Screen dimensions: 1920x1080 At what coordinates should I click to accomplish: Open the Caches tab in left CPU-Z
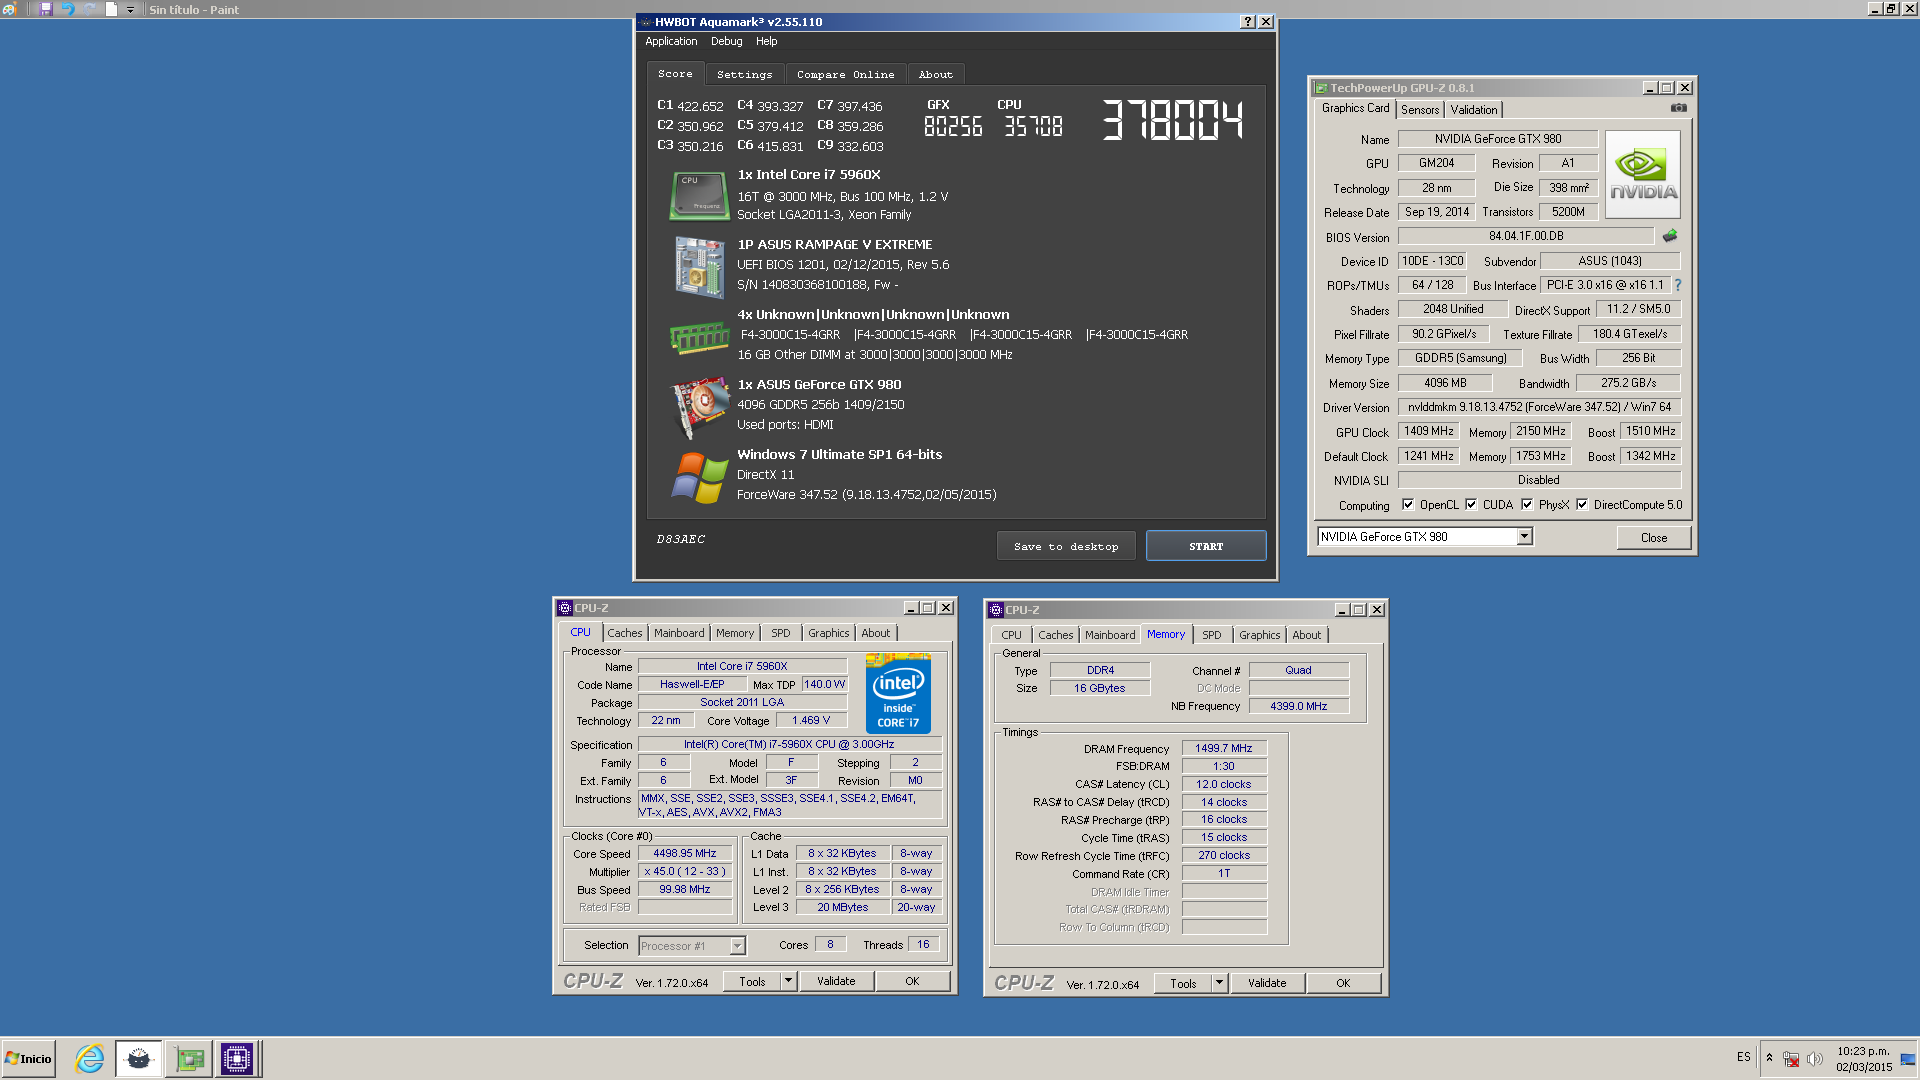625,633
